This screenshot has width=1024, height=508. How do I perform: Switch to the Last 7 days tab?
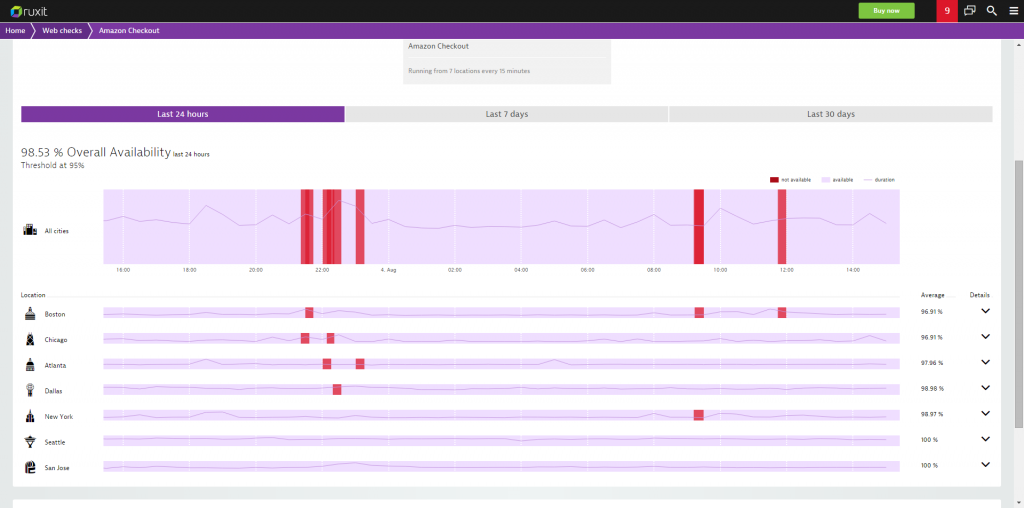point(507,114)
